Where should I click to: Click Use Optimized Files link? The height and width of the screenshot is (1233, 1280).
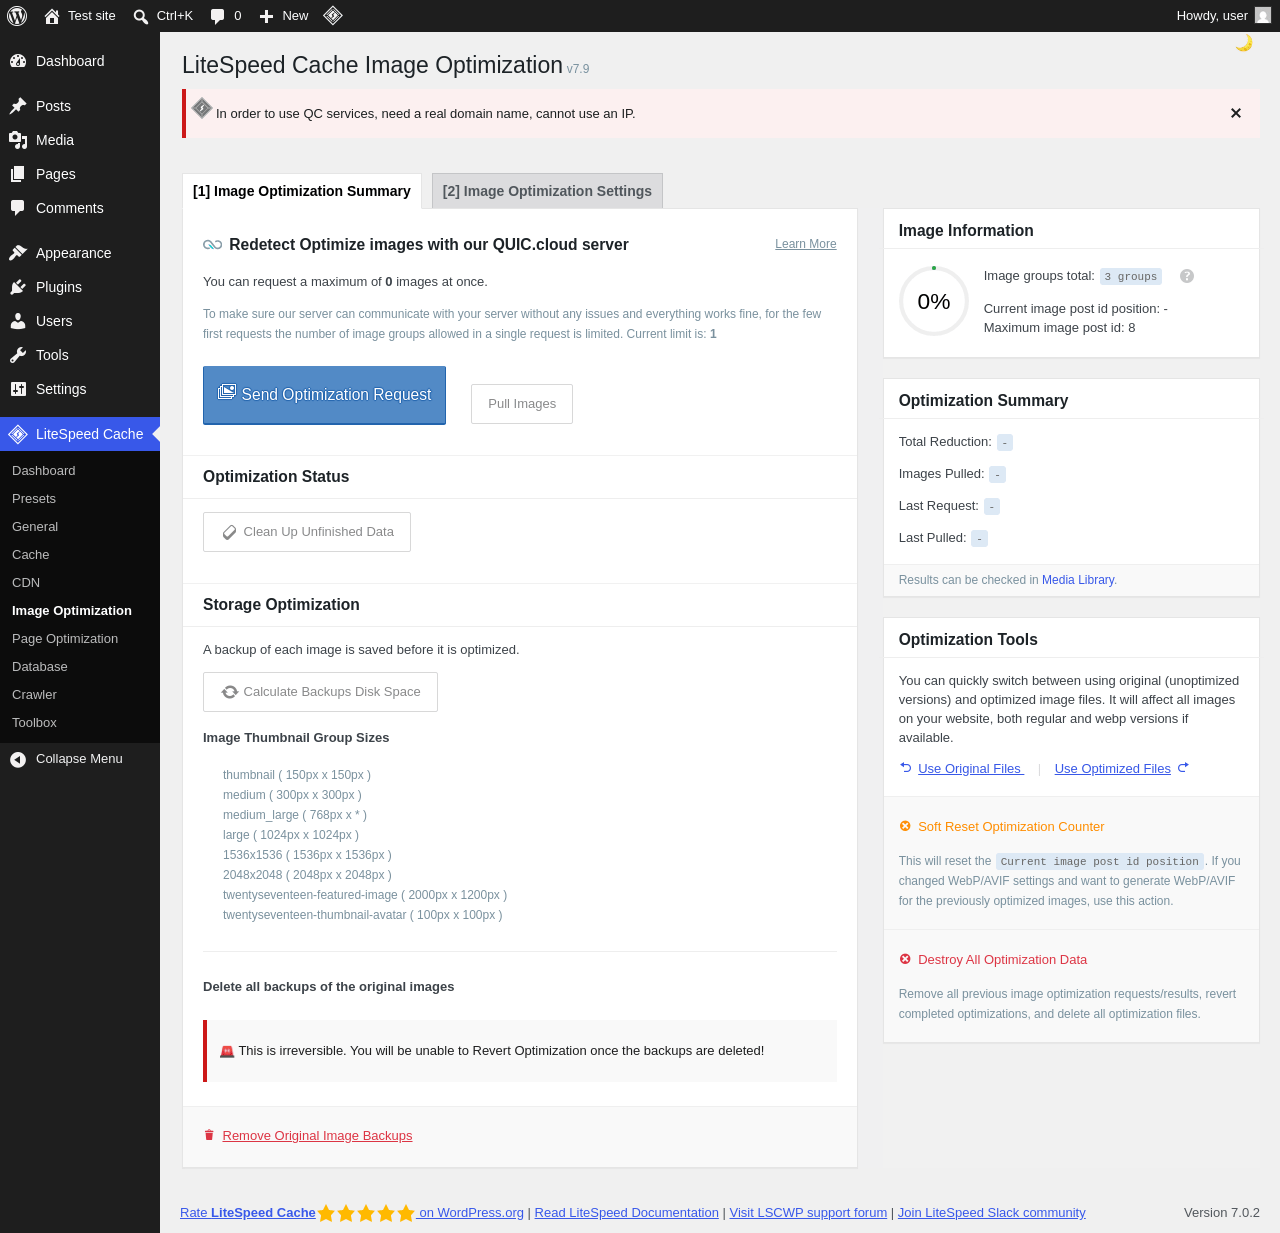coord(1113,769)
